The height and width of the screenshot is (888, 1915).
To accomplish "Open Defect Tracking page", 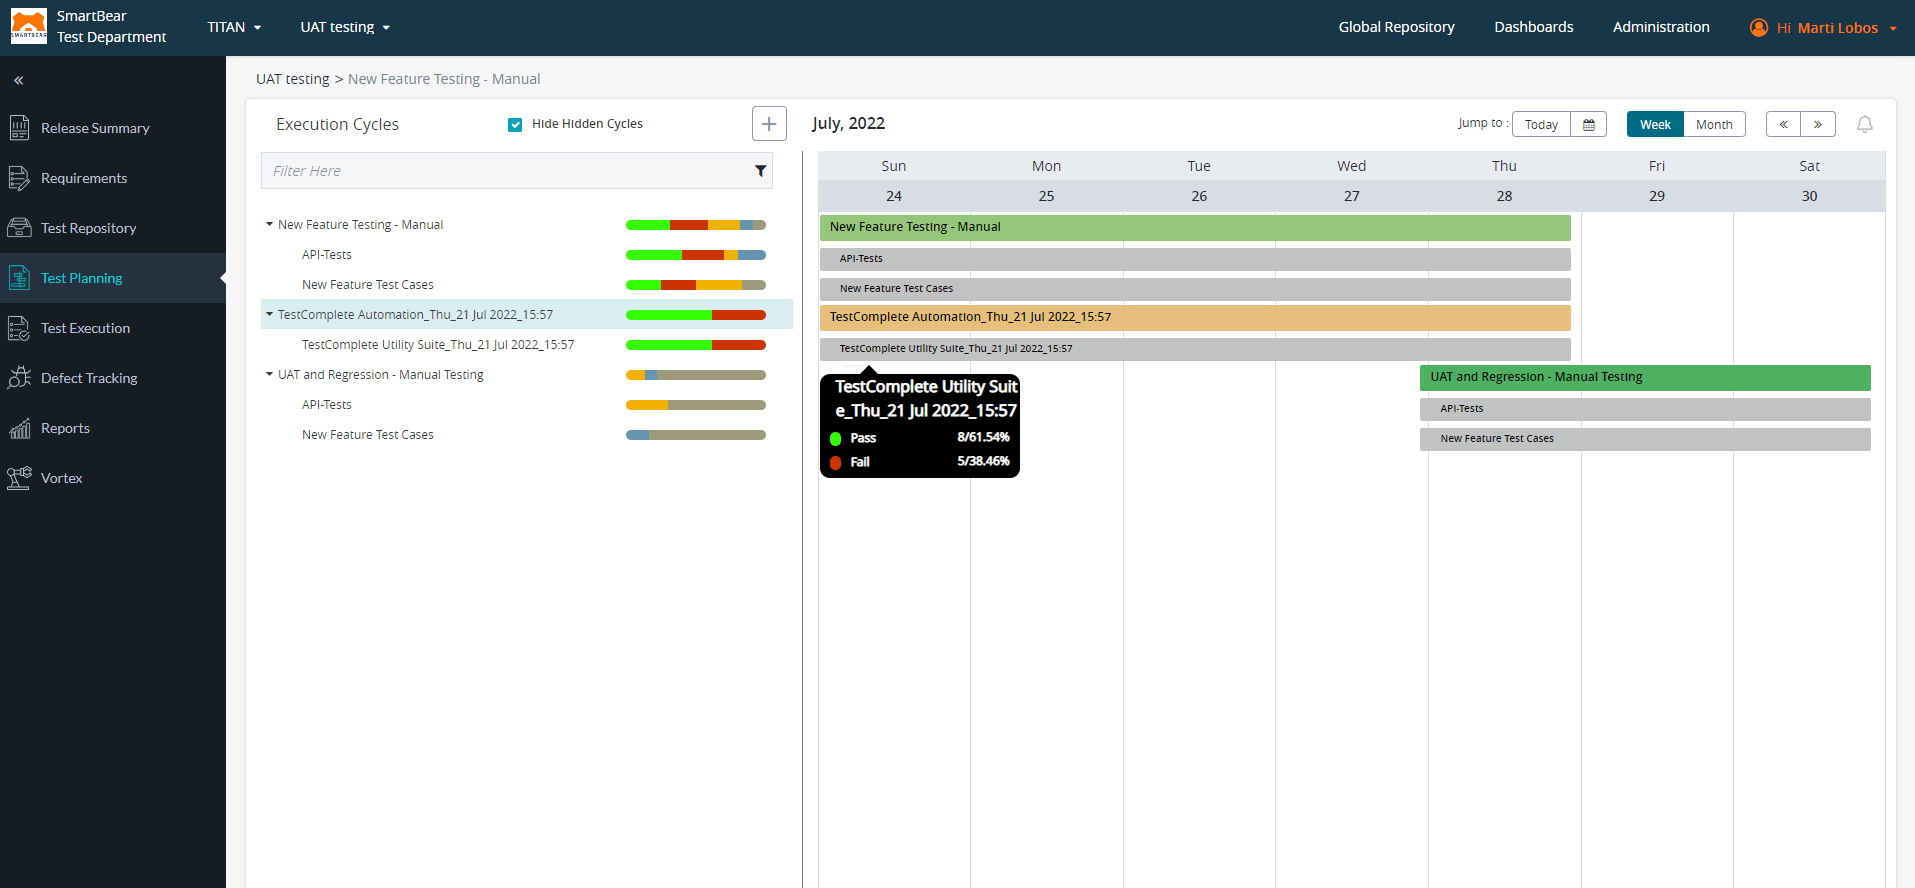I will click(89, 378).
